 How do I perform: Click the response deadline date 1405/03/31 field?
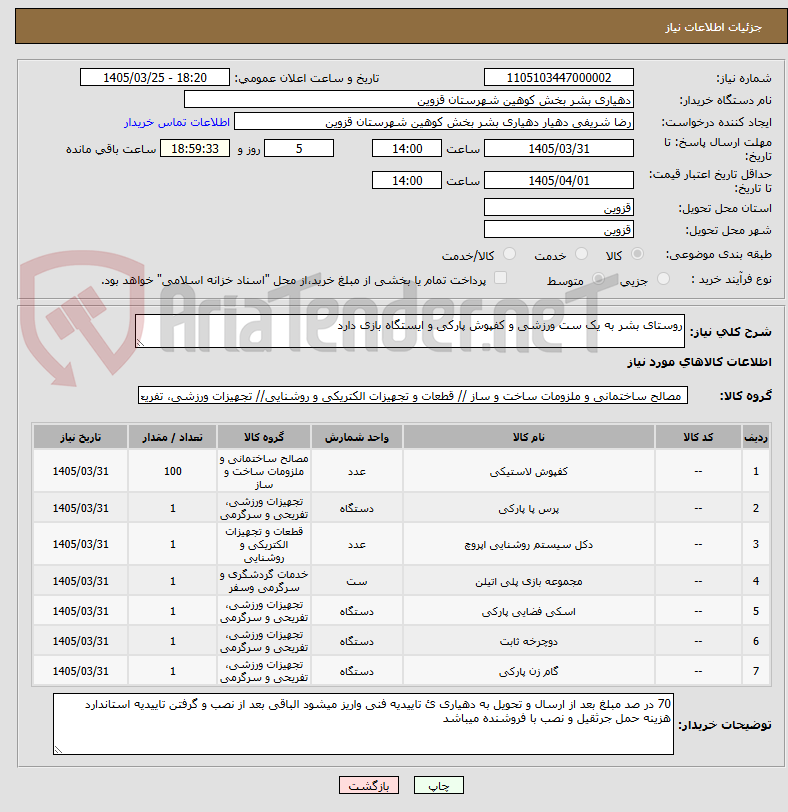[x=559, y=149]
